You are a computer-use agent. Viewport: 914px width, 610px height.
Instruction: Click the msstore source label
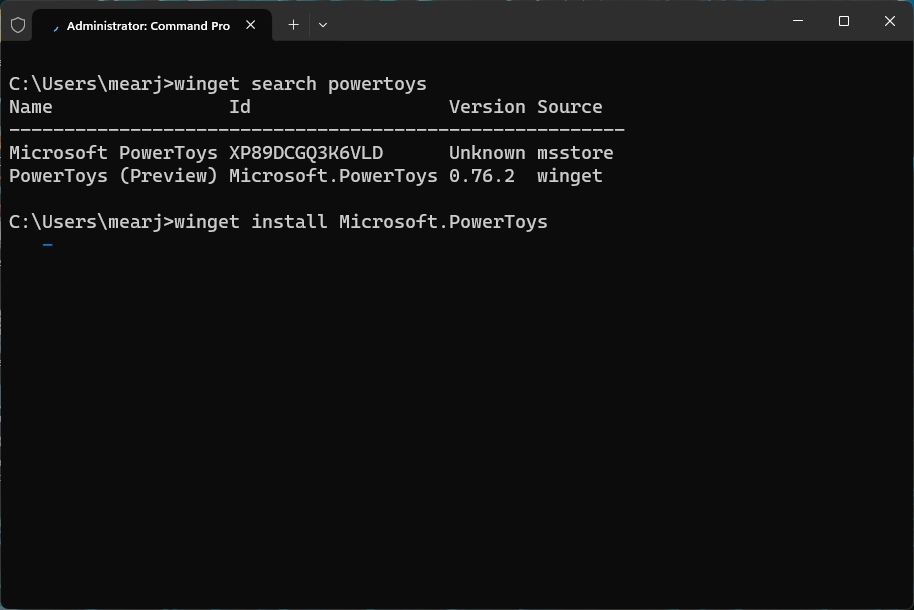point(575,152)
